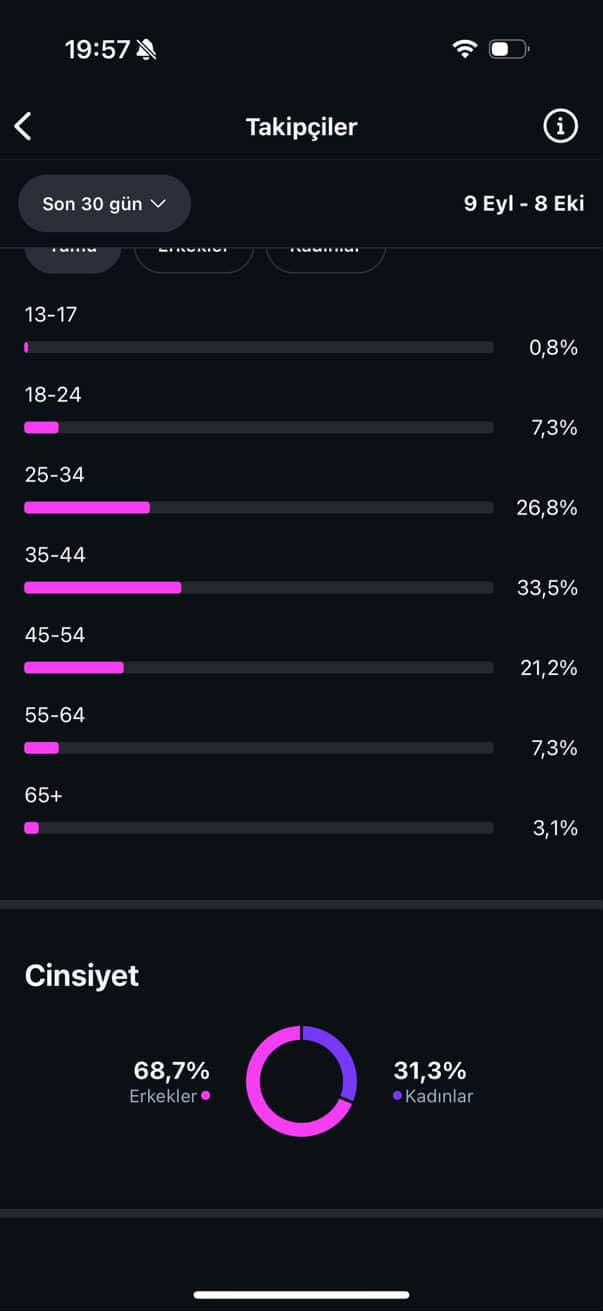Tap the chevron in the Son 30 gün pill

(157, 204)
